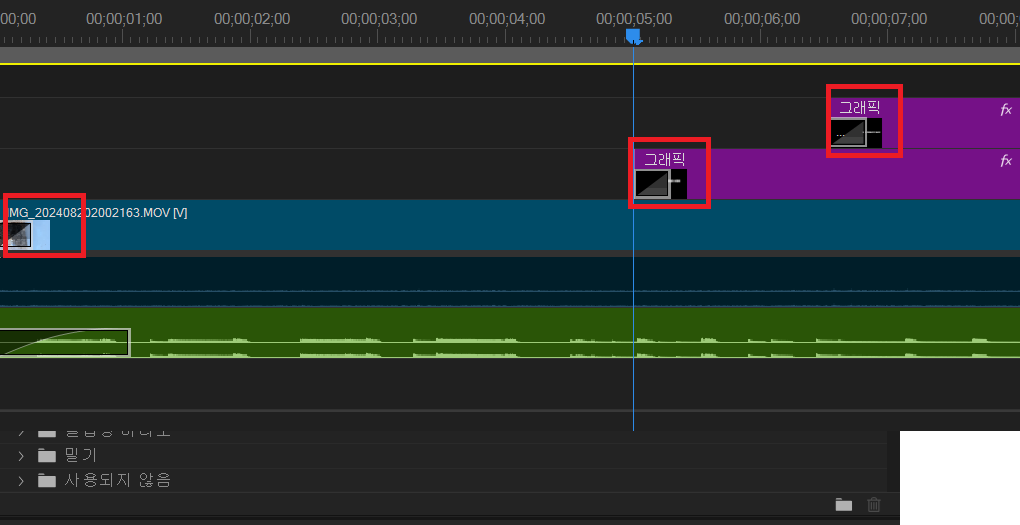Create a new custom bin with folder icon
The height and width of the screenshot is (525, 1020).
coord(844,504)
